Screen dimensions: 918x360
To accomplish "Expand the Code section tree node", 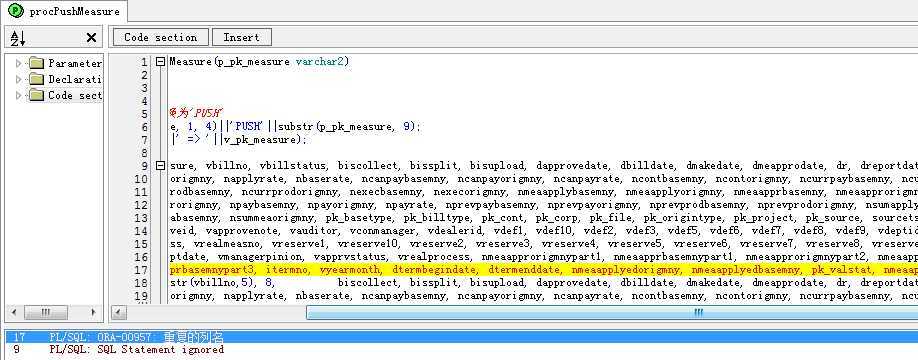I will pos(18,95).
